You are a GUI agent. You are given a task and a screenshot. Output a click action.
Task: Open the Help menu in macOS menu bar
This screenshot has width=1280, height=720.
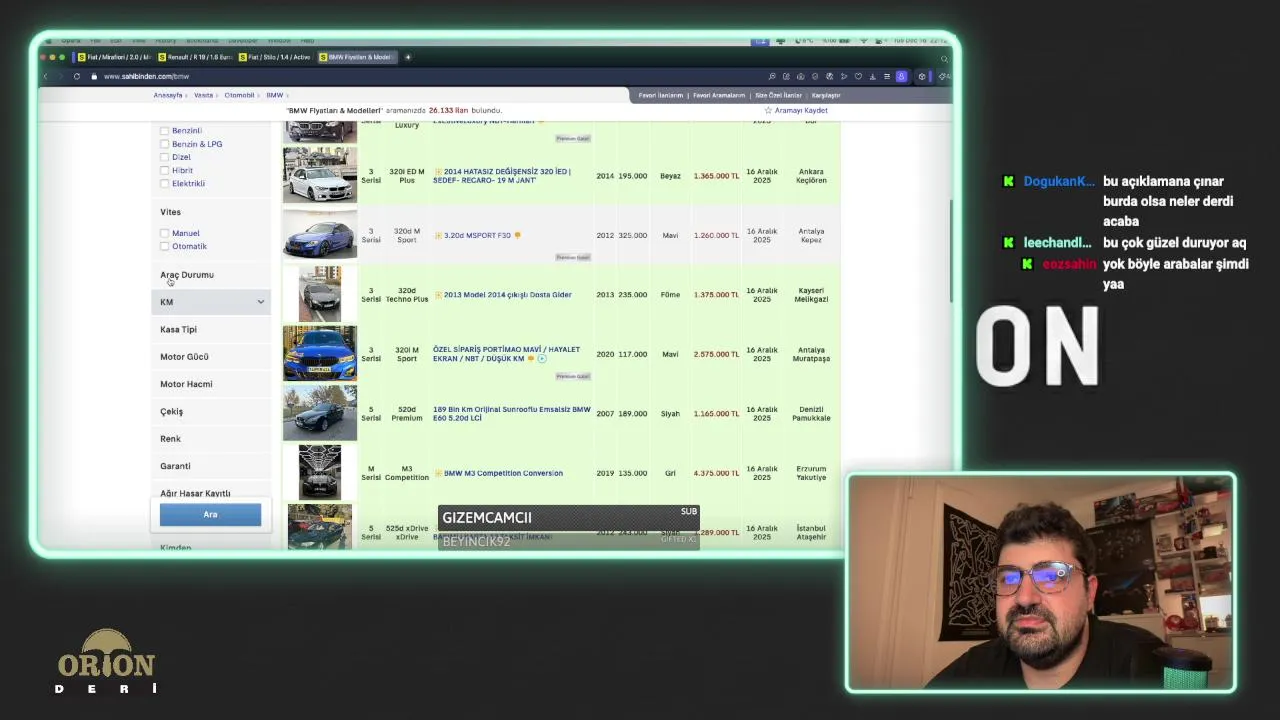pos(307,41)
